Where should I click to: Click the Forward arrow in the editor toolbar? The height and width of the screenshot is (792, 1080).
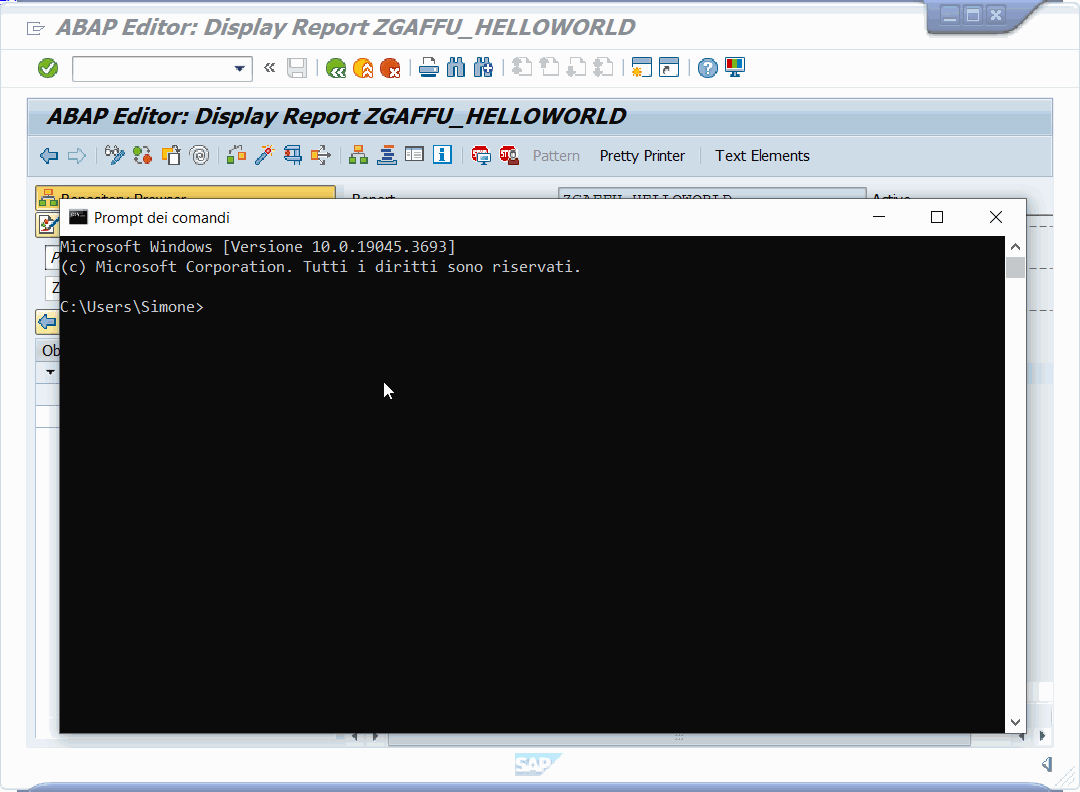click(x=76, y=156)
